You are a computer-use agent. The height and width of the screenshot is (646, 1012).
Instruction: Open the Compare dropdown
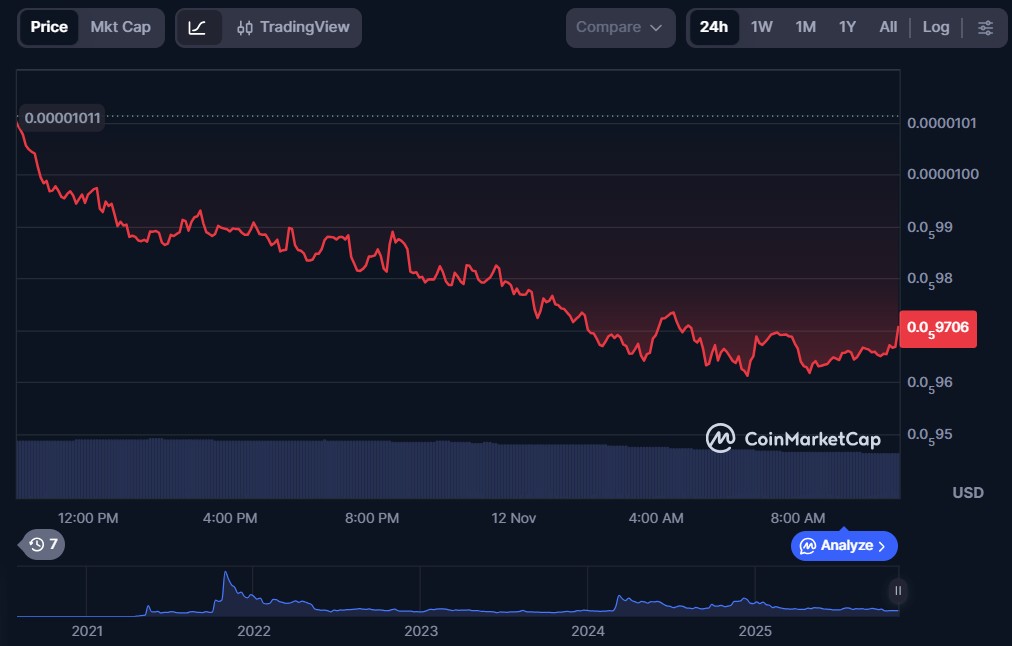pos(619,27)
